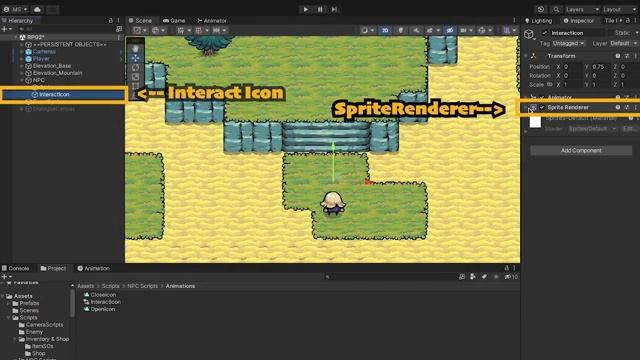Open the Hierarchy tab

pyautogui.click(x=18, y=20)
